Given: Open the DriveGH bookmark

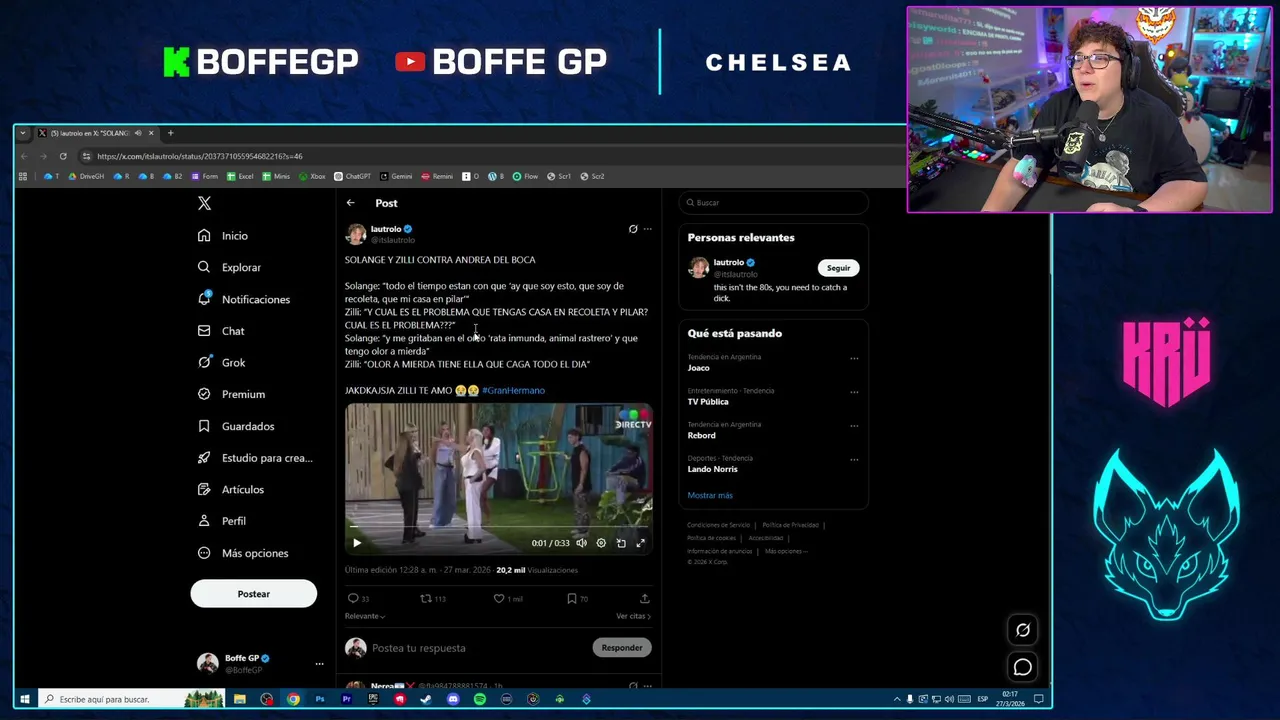Looking at the screenshot, I should click(86, 176).
